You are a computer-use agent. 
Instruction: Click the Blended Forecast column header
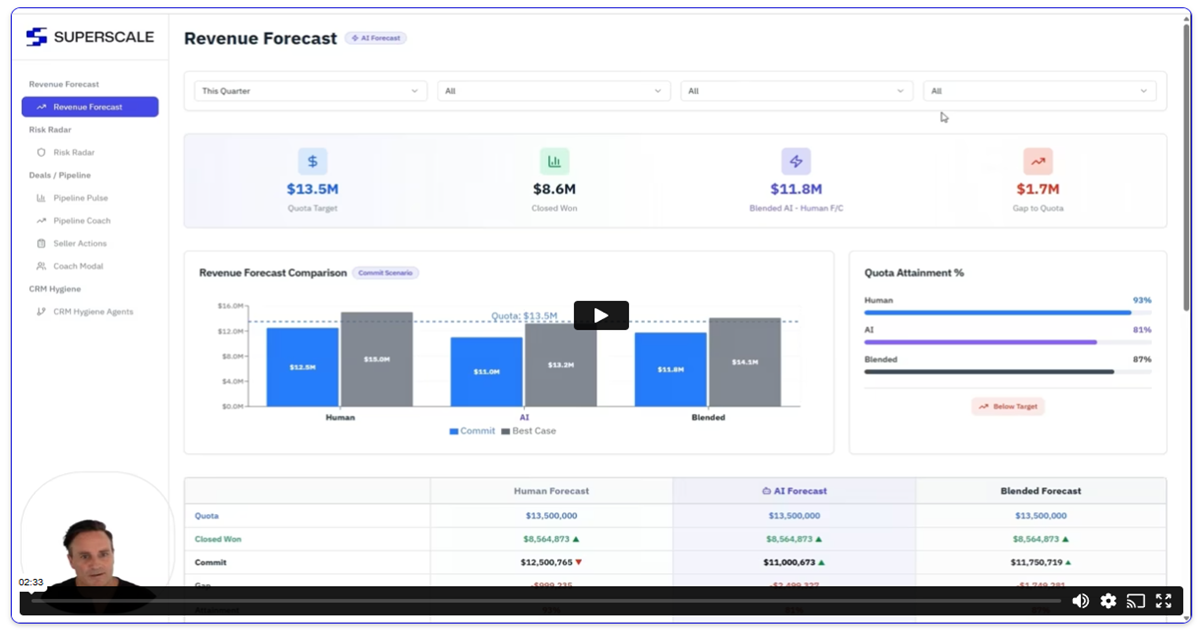[1041, 491]
